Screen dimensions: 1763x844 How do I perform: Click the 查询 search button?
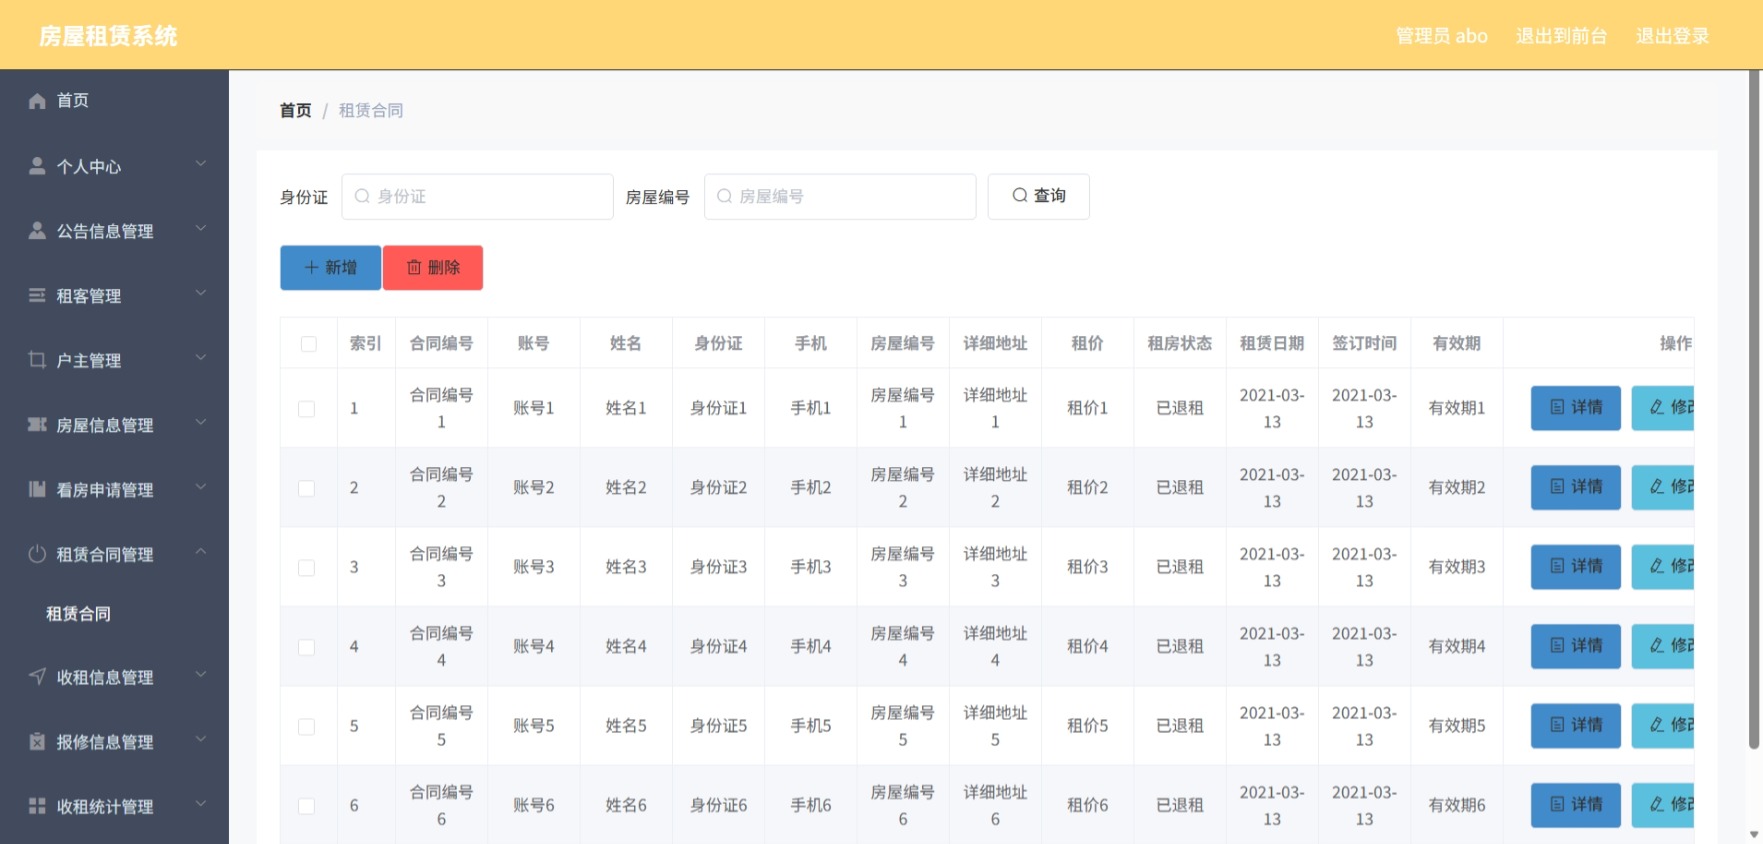coord(1038,196)
